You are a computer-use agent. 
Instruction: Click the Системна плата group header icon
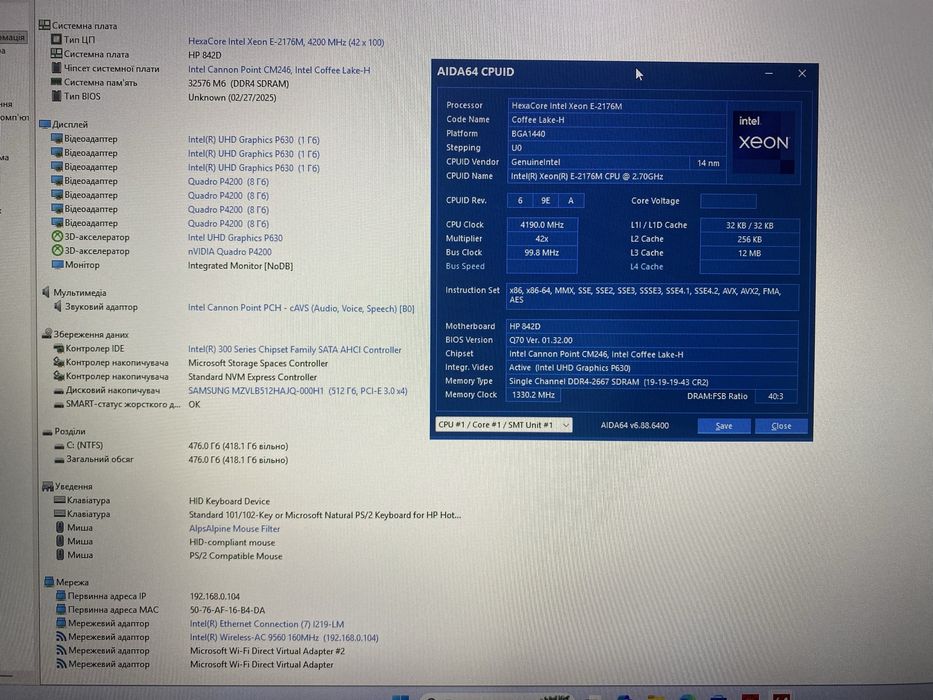[44, 25]
